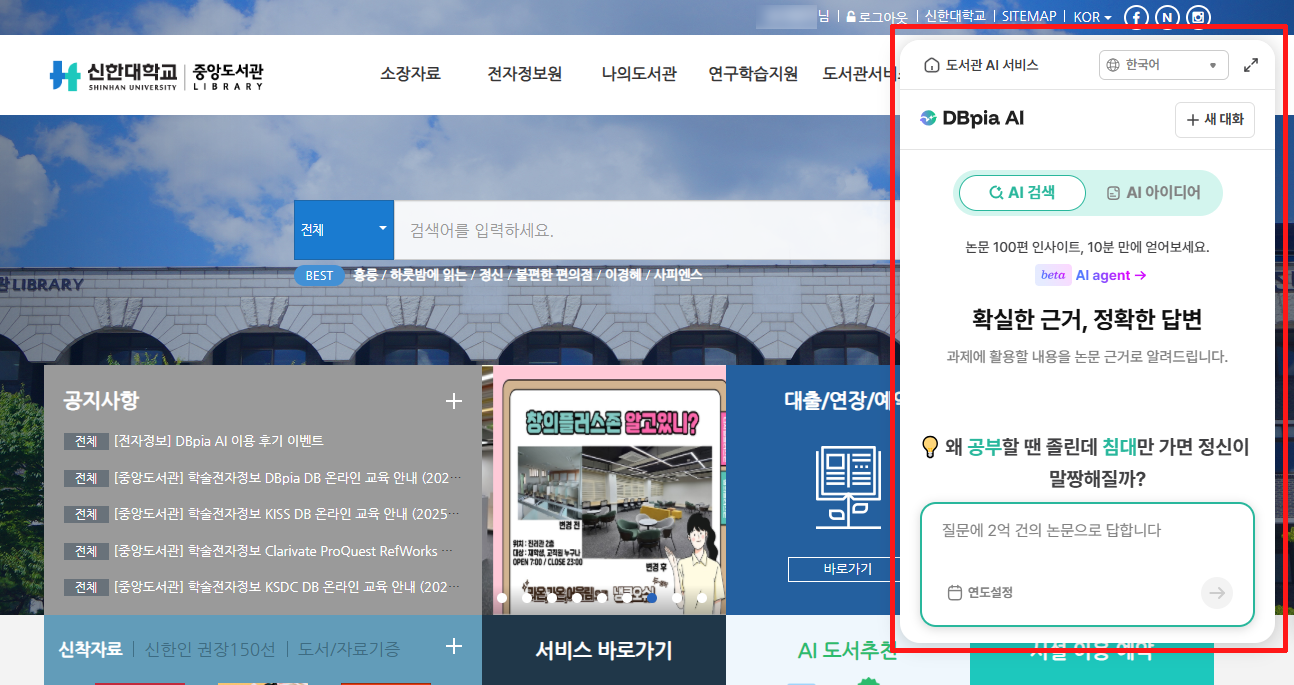Click 연도설정 year range setting
Screen dimensions: 1294x685
point(980,593)
